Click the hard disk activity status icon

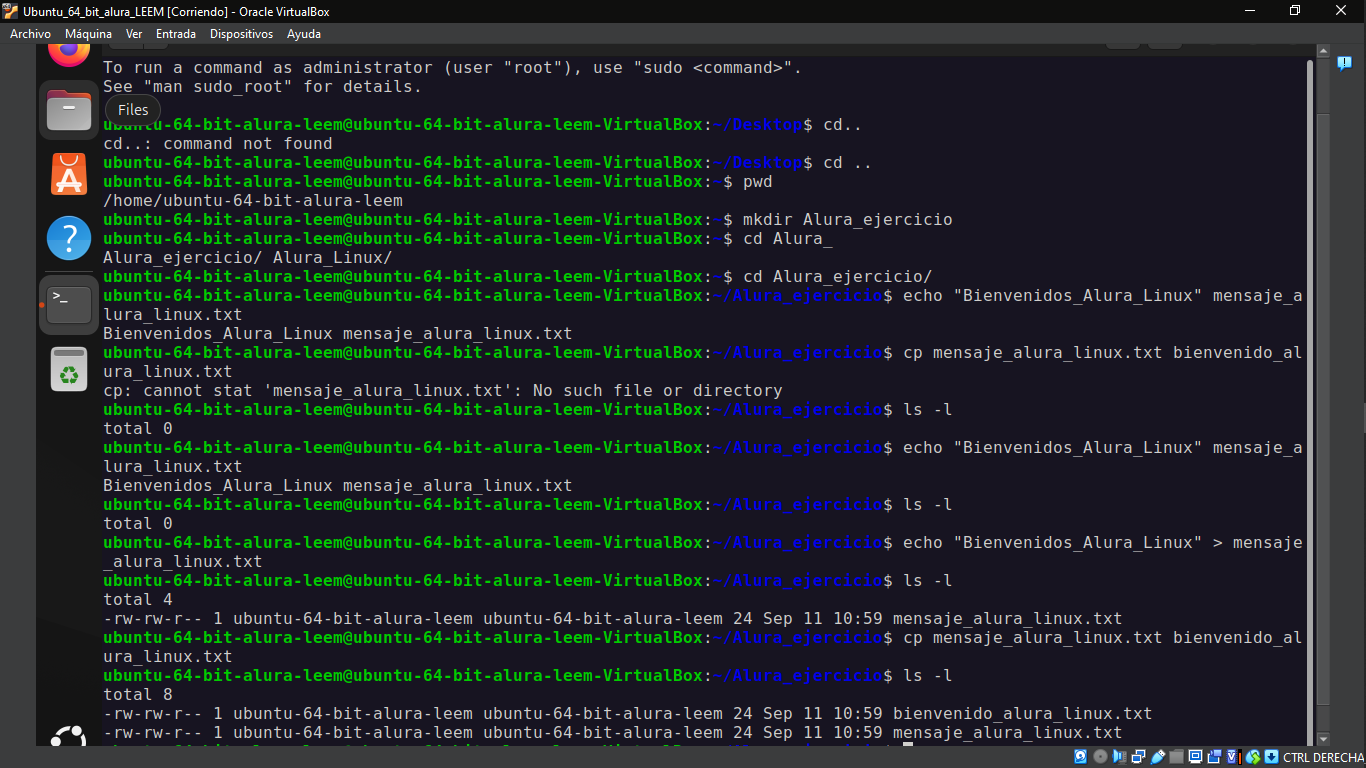tap(1081, 757)
